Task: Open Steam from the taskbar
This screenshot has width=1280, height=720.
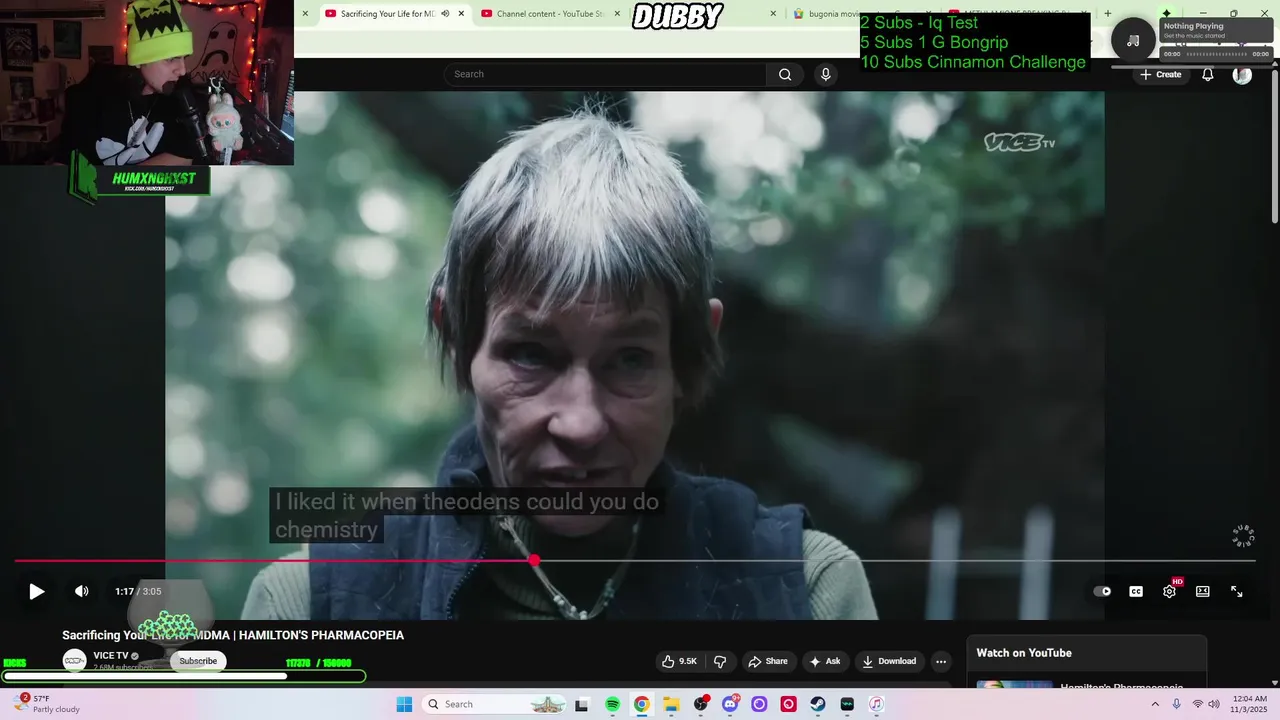Action: pos(818,704)
